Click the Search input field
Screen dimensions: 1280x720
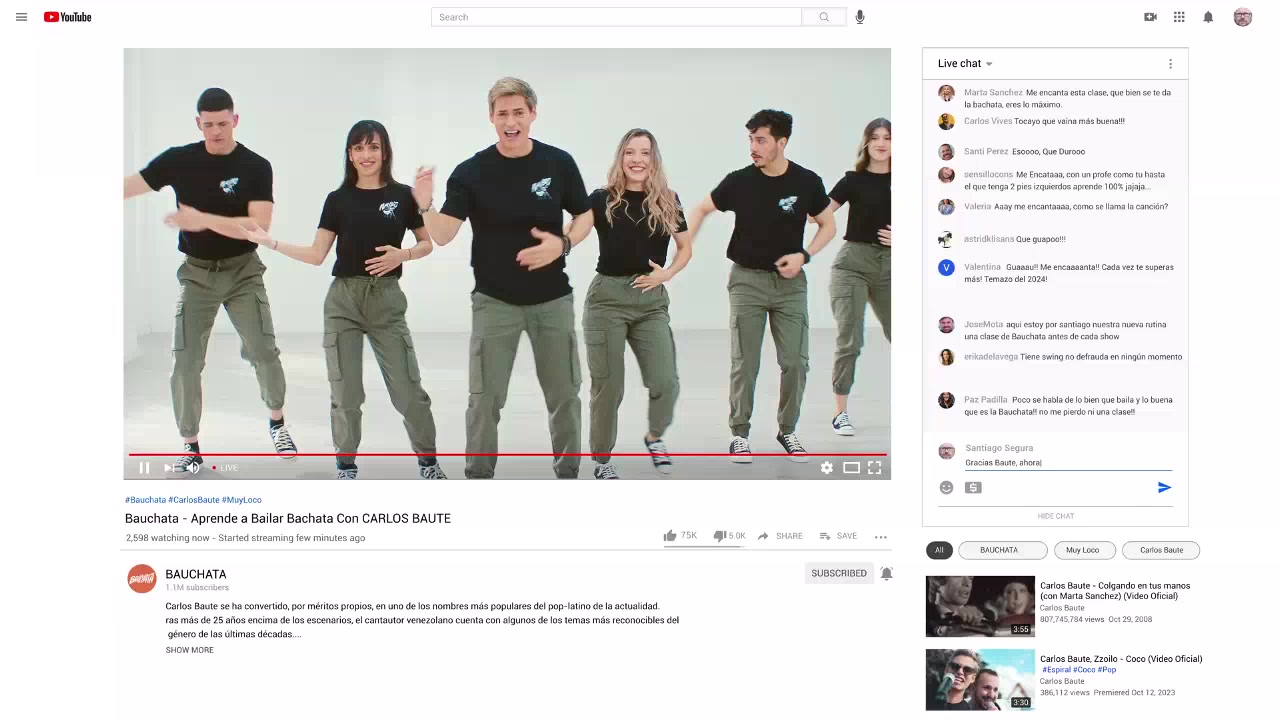[x=616, y=17]
